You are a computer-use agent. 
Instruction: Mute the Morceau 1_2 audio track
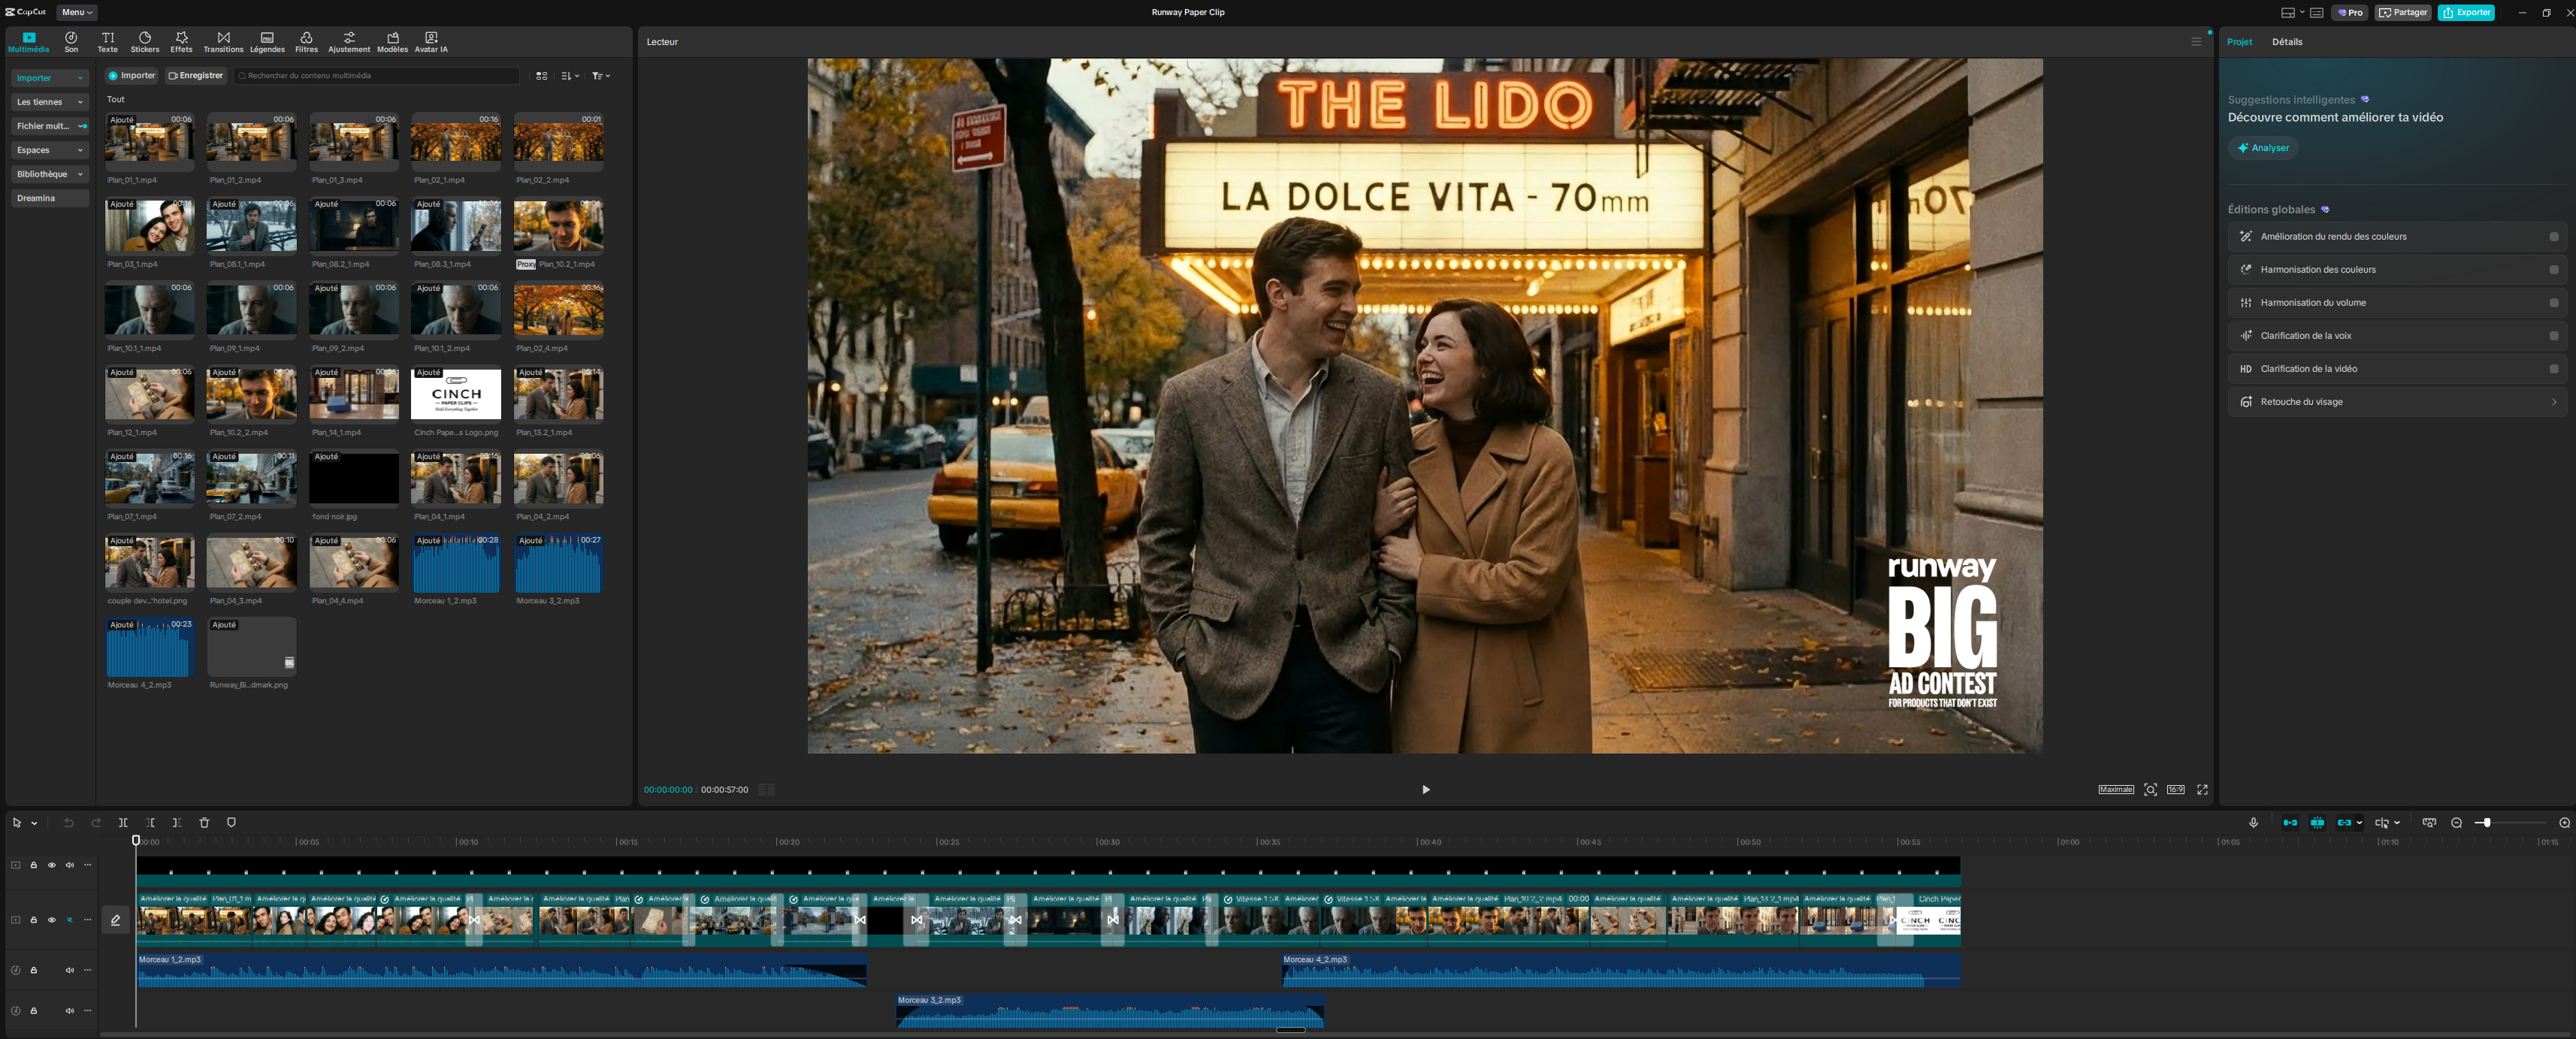point(70,969)
